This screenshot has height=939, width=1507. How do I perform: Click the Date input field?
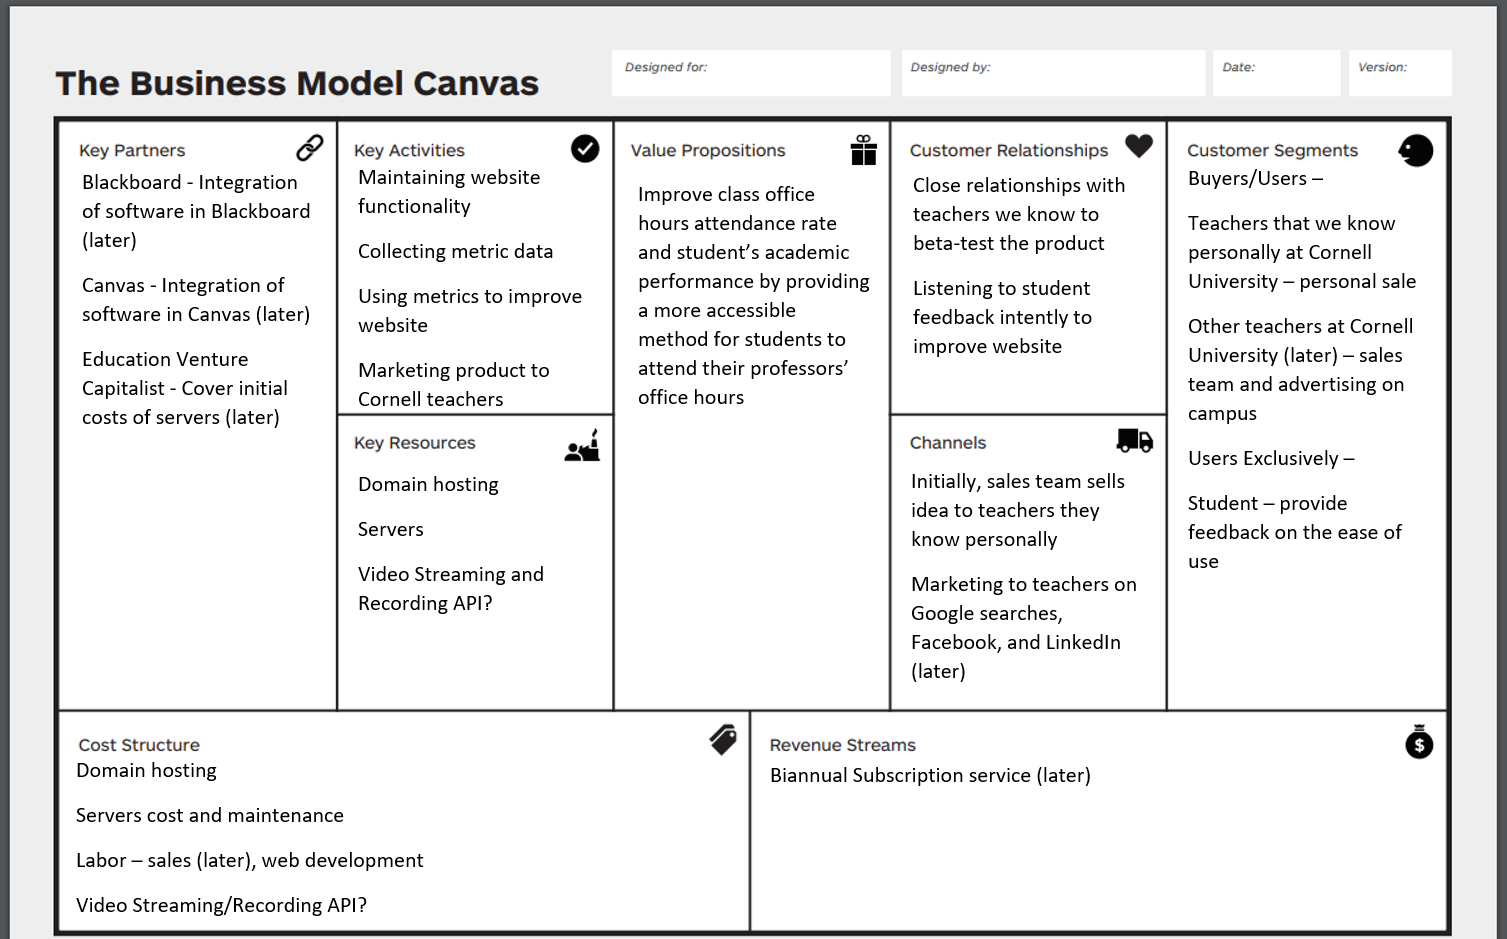[x=1276, y=73]
